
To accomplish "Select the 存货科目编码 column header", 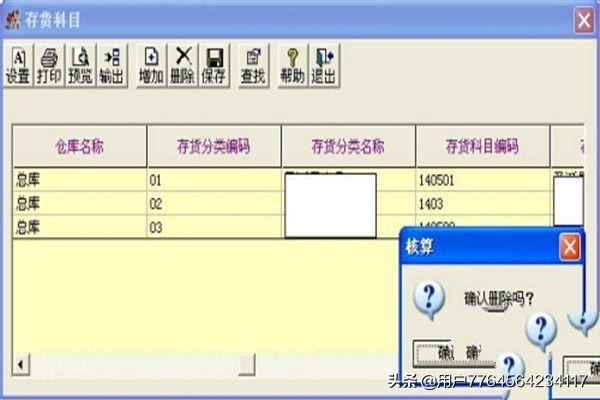I will (483, 146).
